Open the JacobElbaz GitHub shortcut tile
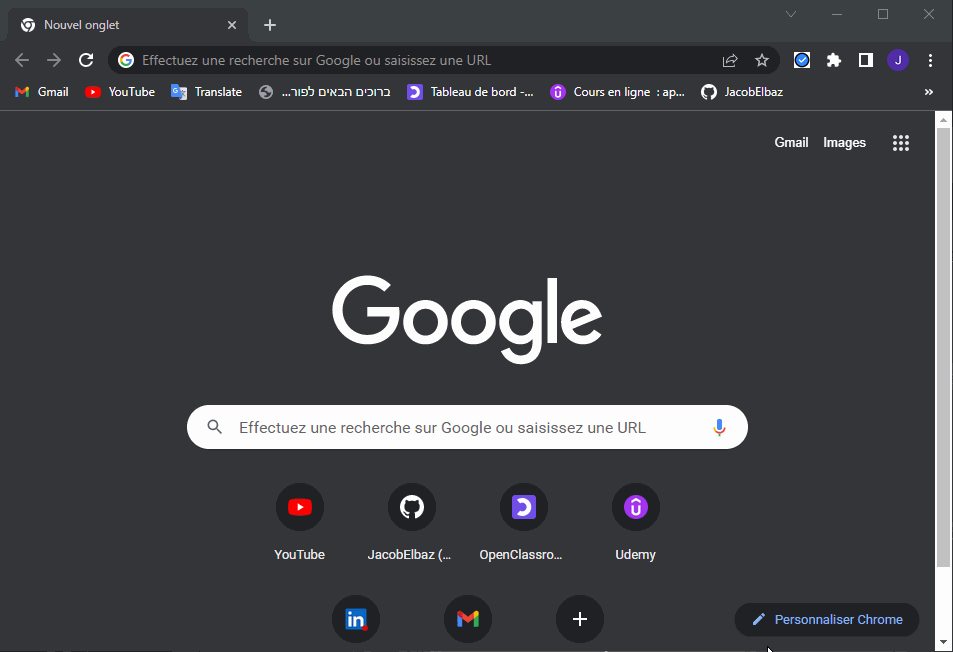The image size is (953, 652). [411, 523]
